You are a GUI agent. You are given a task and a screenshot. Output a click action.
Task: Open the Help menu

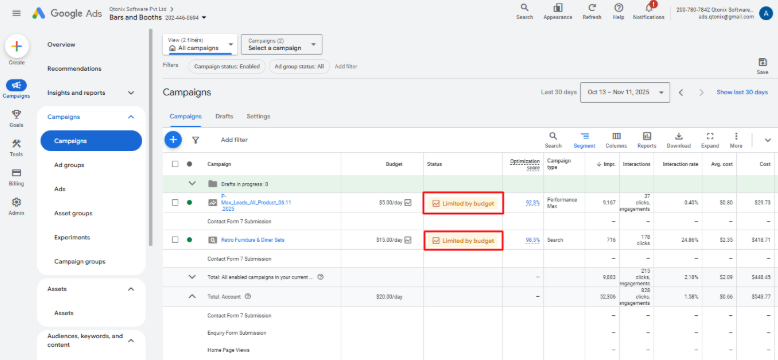618,11
